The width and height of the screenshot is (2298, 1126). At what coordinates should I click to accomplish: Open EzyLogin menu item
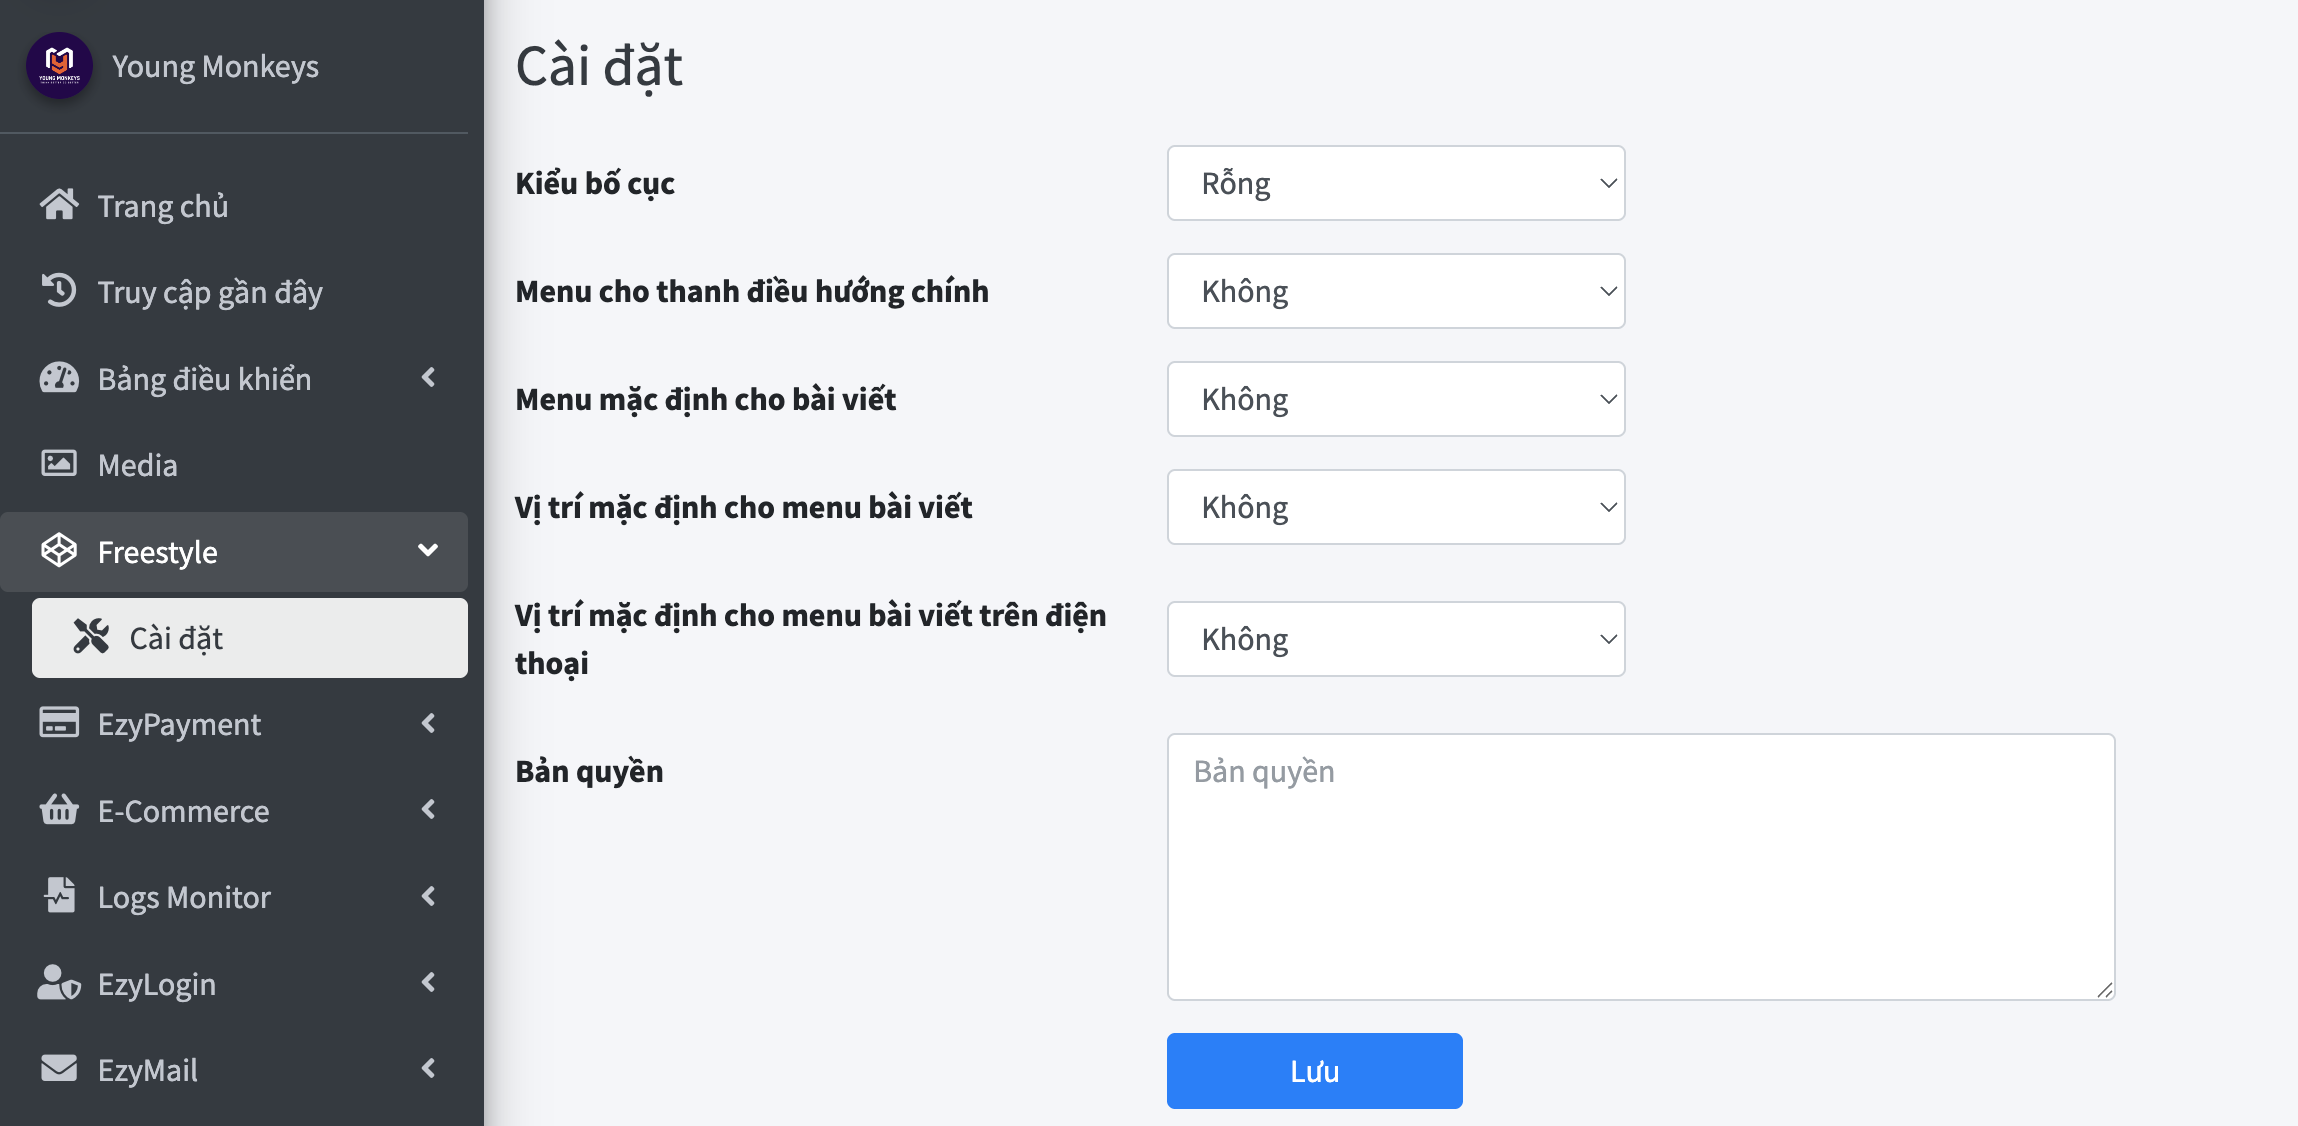[234, 983]
